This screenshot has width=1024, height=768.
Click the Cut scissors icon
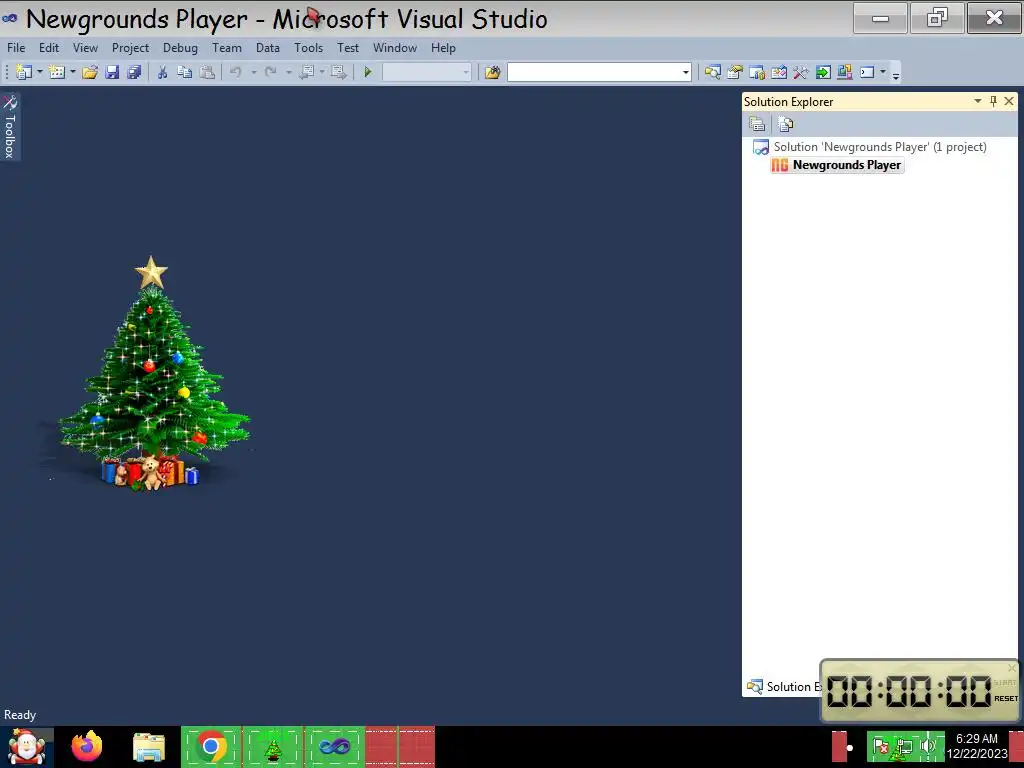pos(163,72)
